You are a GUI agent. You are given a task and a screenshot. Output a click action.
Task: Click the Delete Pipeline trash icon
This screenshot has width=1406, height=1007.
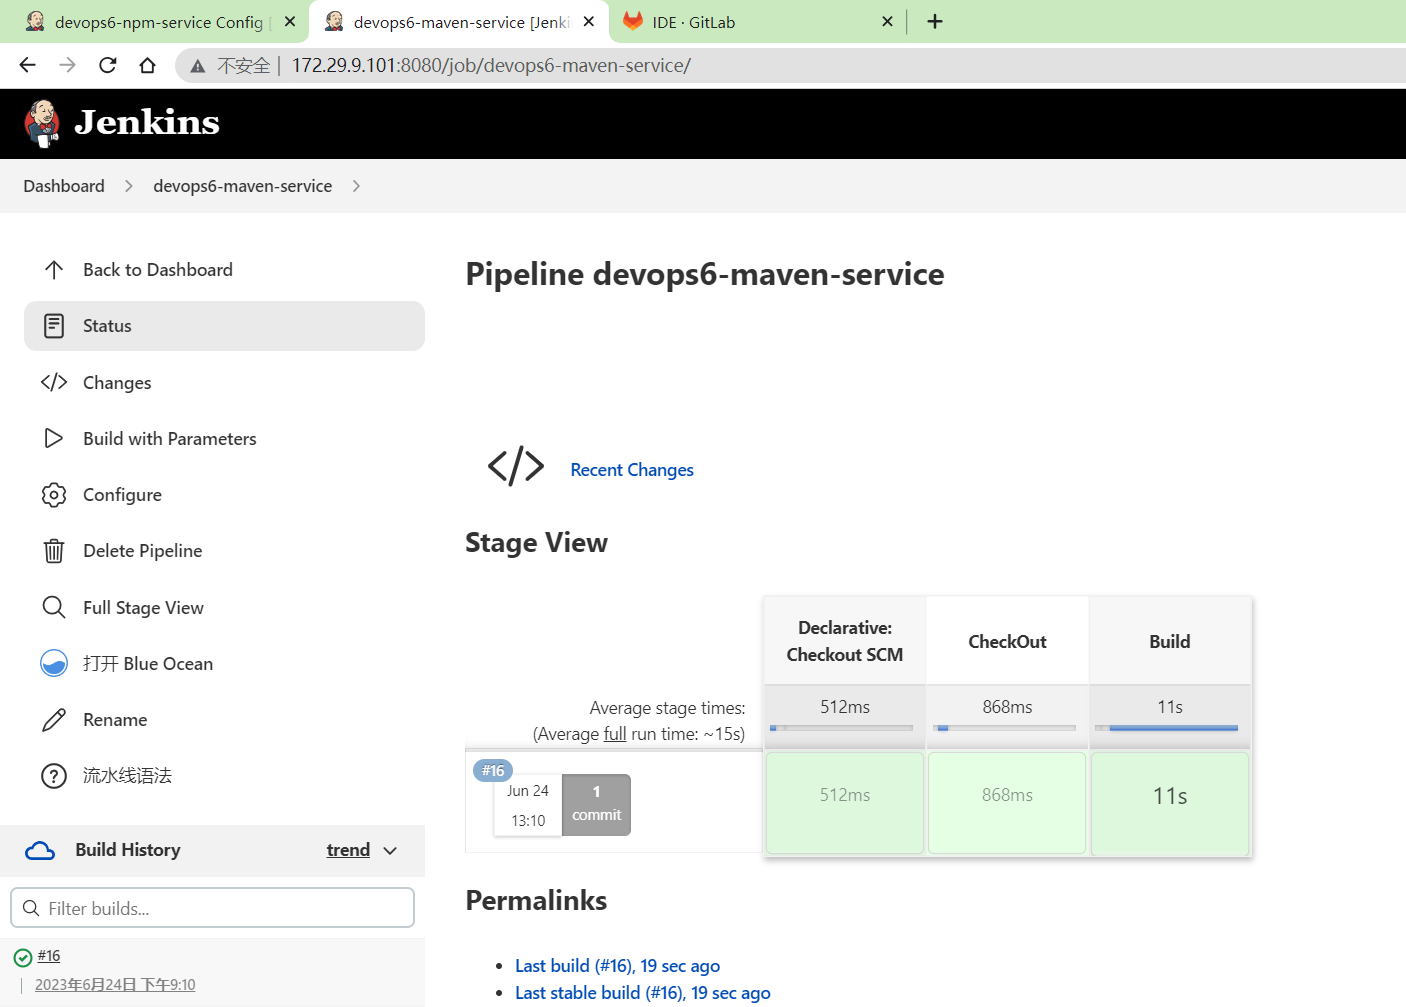[x=54, y=551]
